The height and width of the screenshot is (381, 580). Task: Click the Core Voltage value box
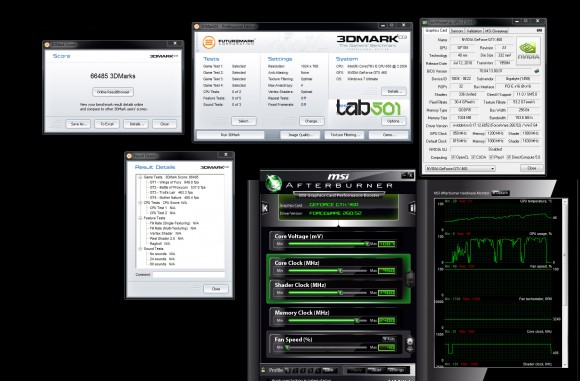387,244
